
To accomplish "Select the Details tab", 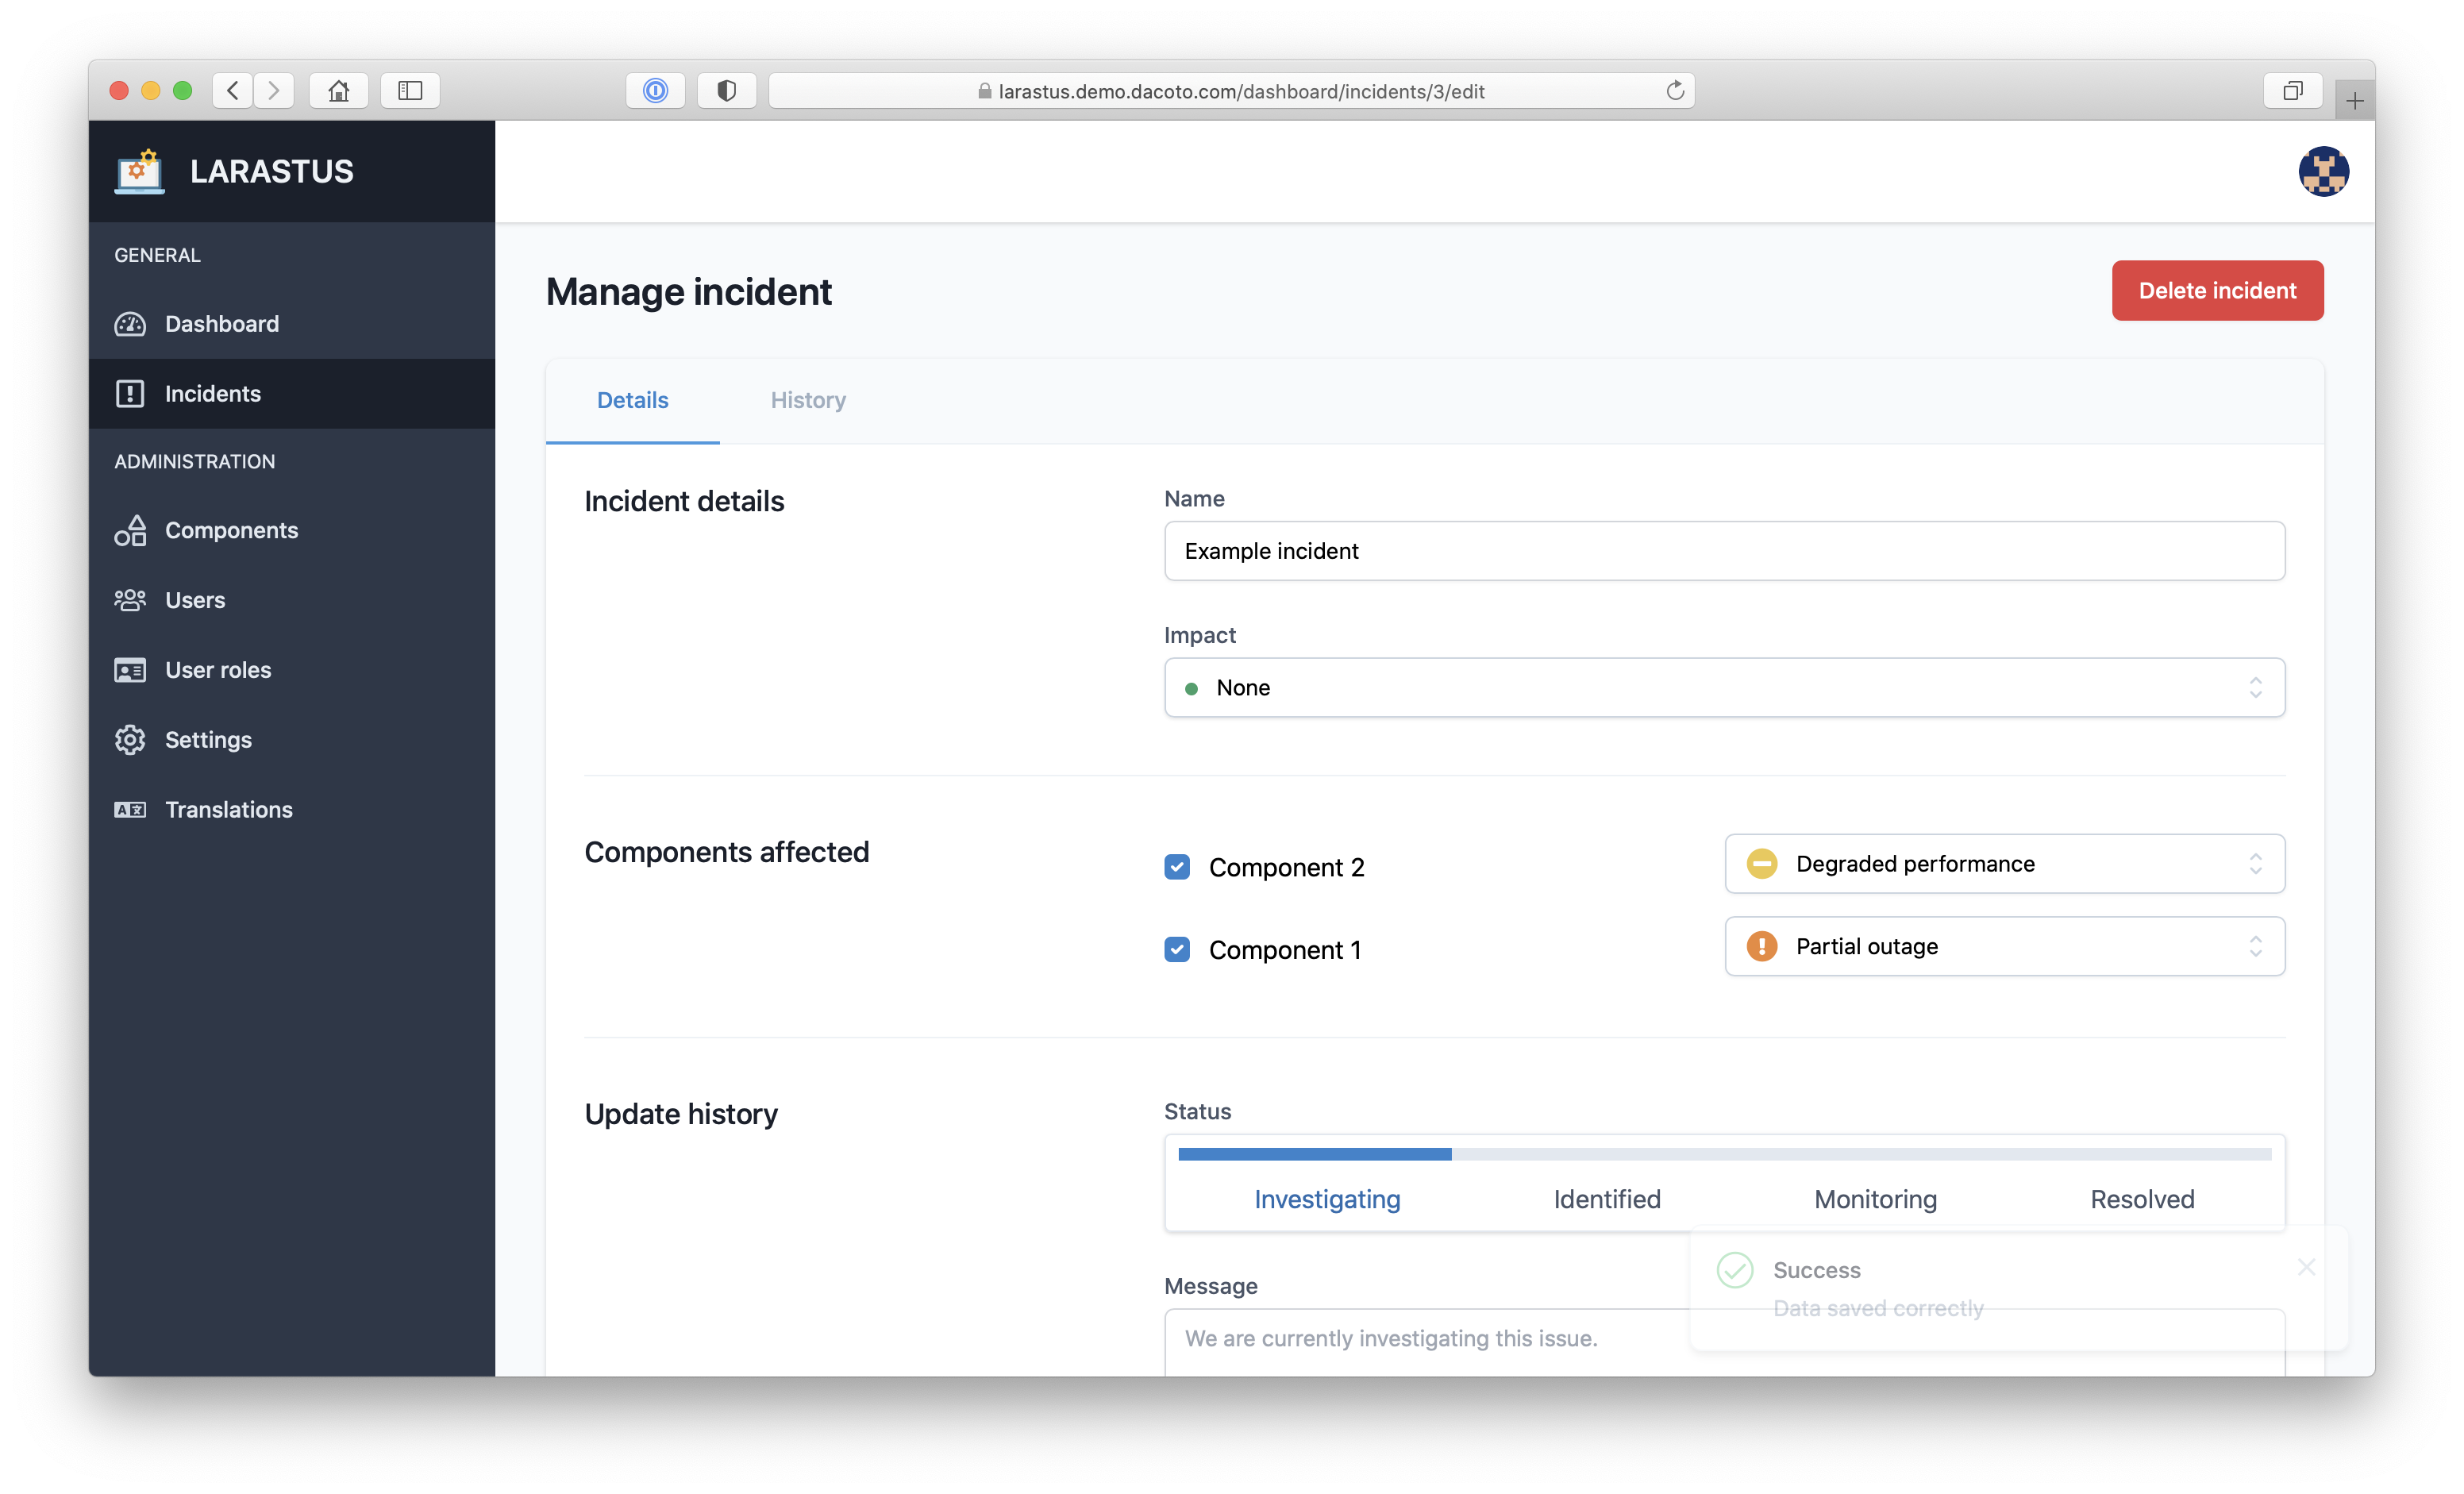I will point(632,400).
